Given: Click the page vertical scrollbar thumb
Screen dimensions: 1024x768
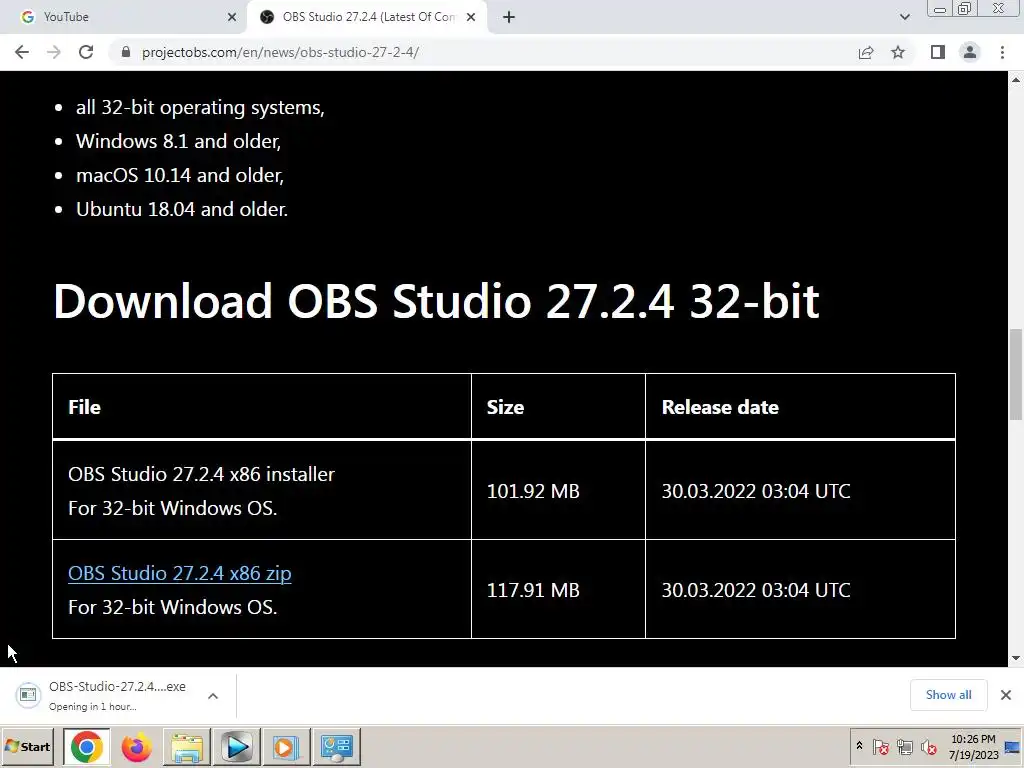Looking at the screenshot, I should 1016,376.
